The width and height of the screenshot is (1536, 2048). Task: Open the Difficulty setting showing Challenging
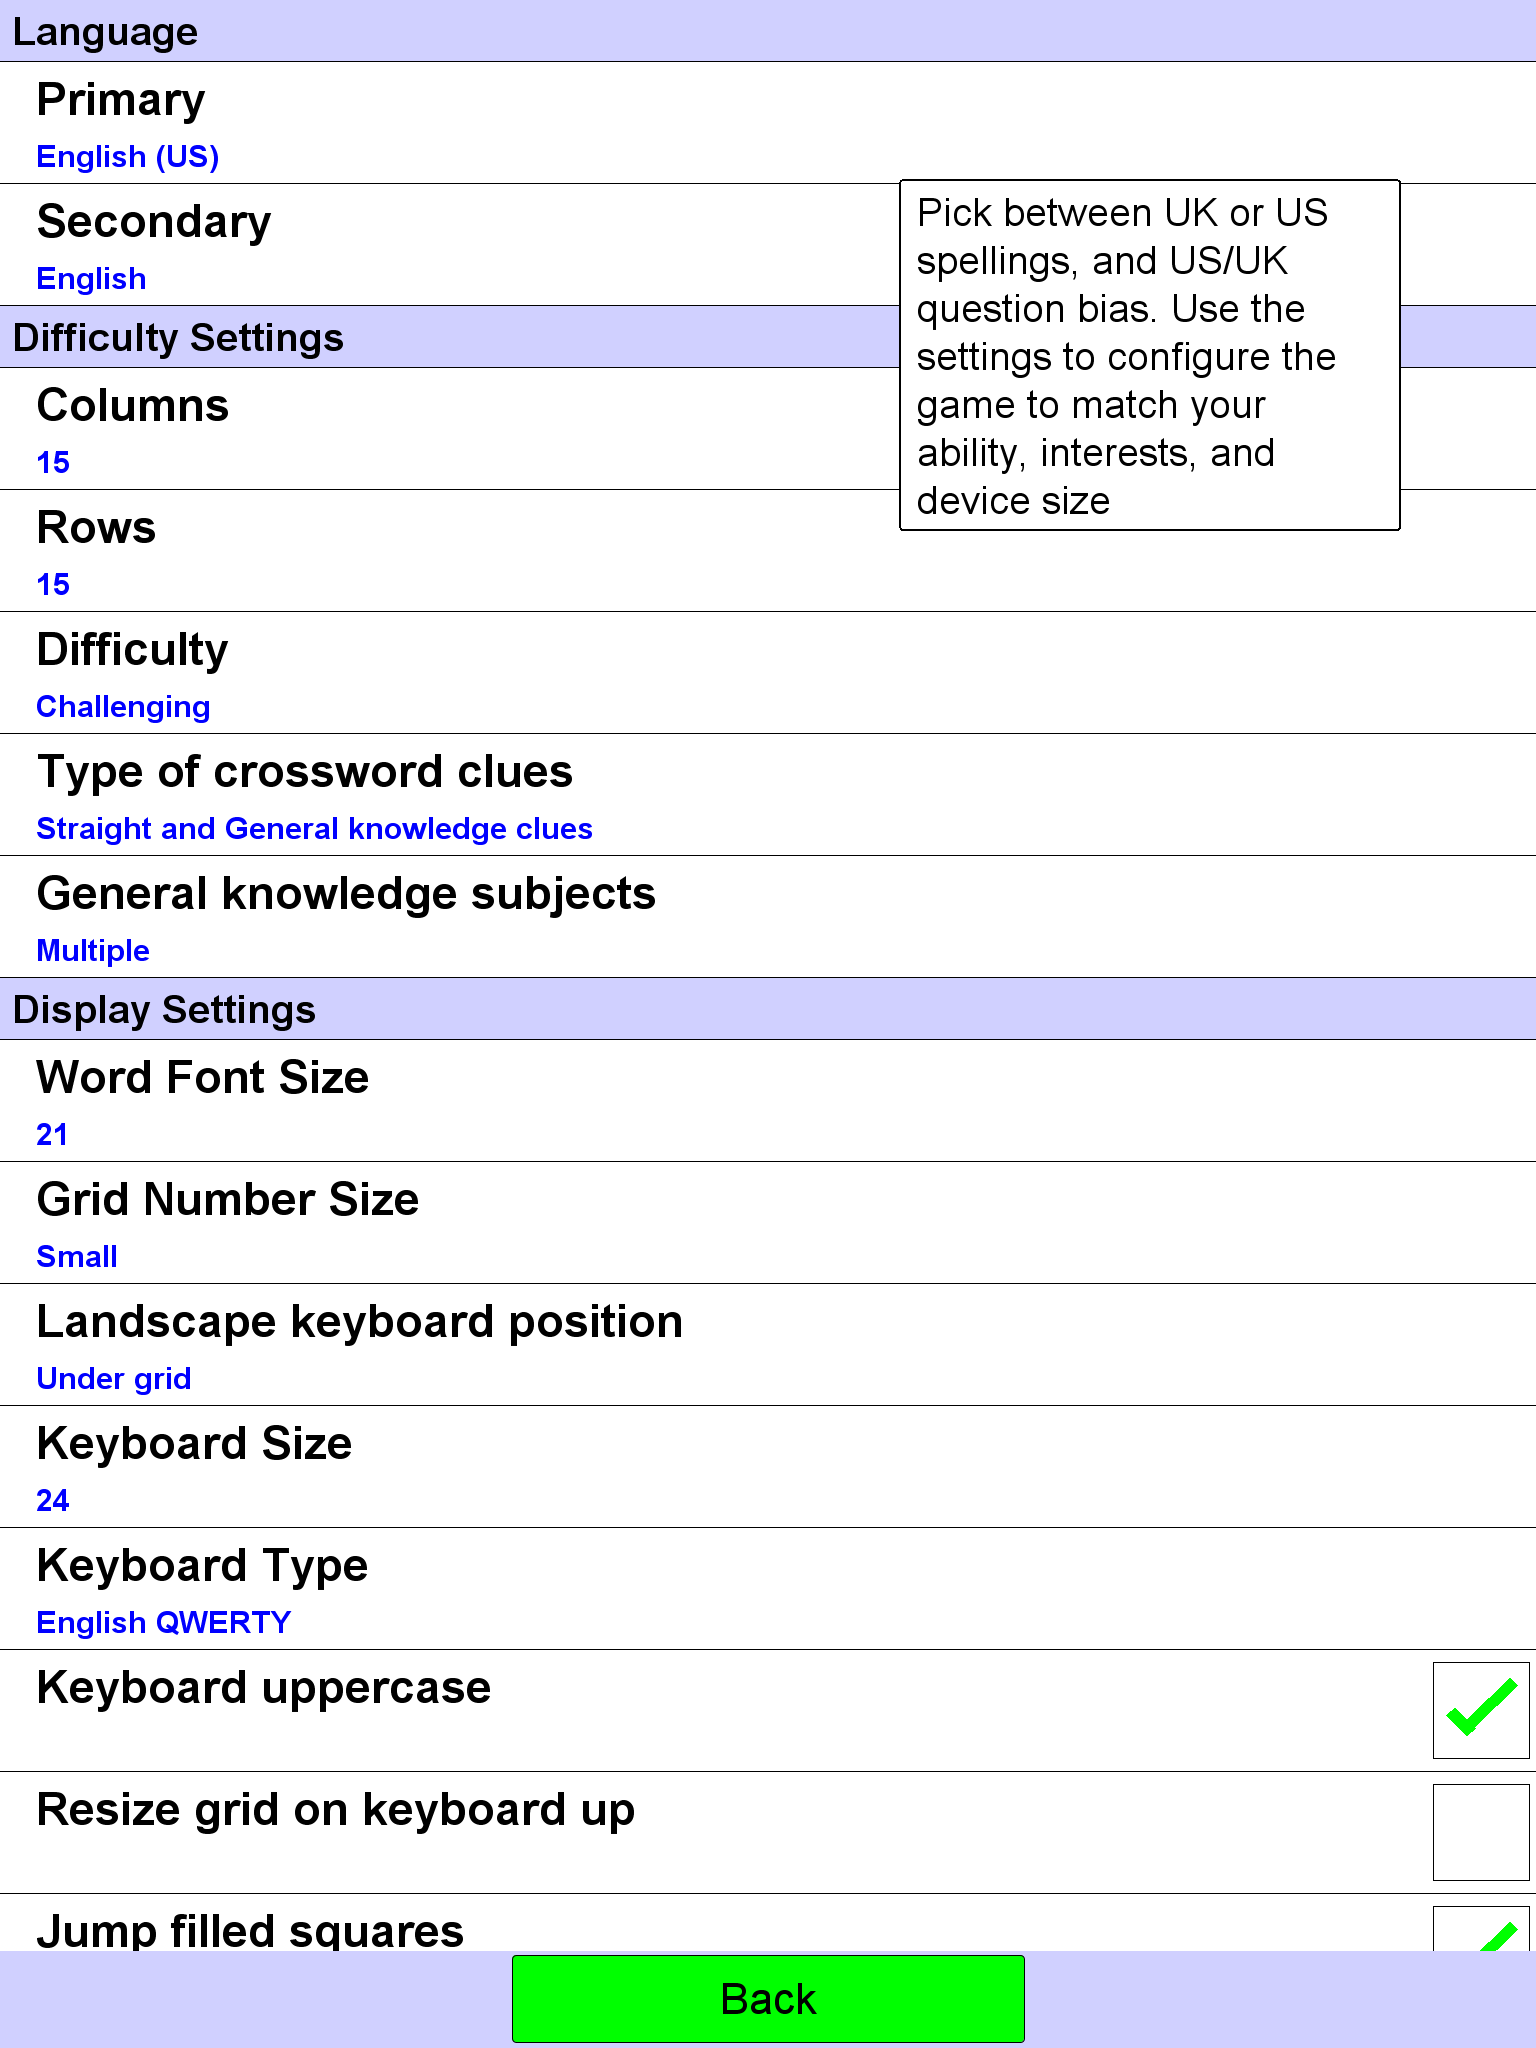pyautogui.click(x=768, y=673)
